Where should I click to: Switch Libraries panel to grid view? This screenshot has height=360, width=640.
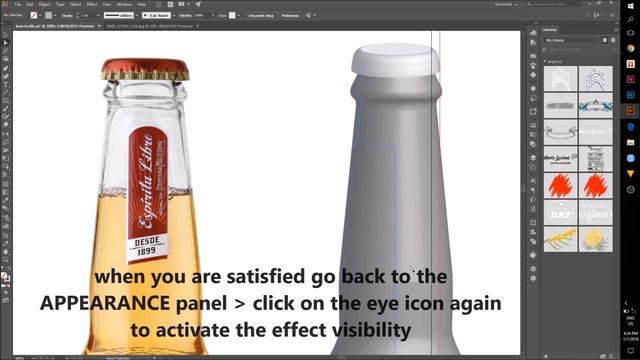605,40
